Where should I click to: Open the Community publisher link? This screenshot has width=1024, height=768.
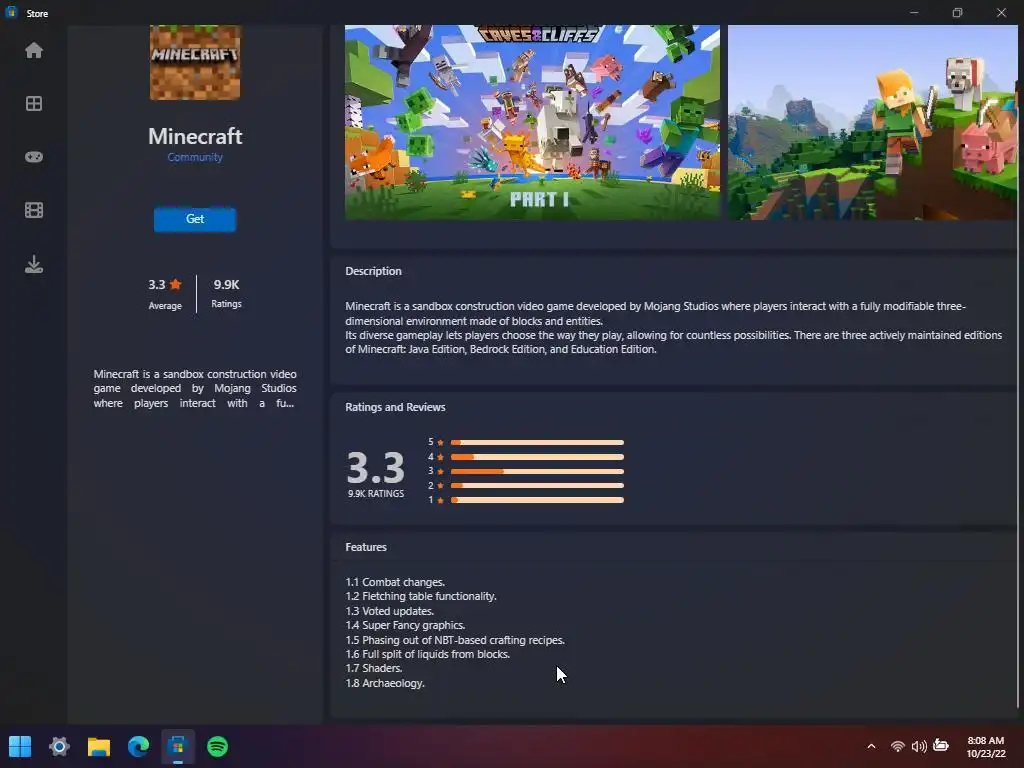[195, 157]
